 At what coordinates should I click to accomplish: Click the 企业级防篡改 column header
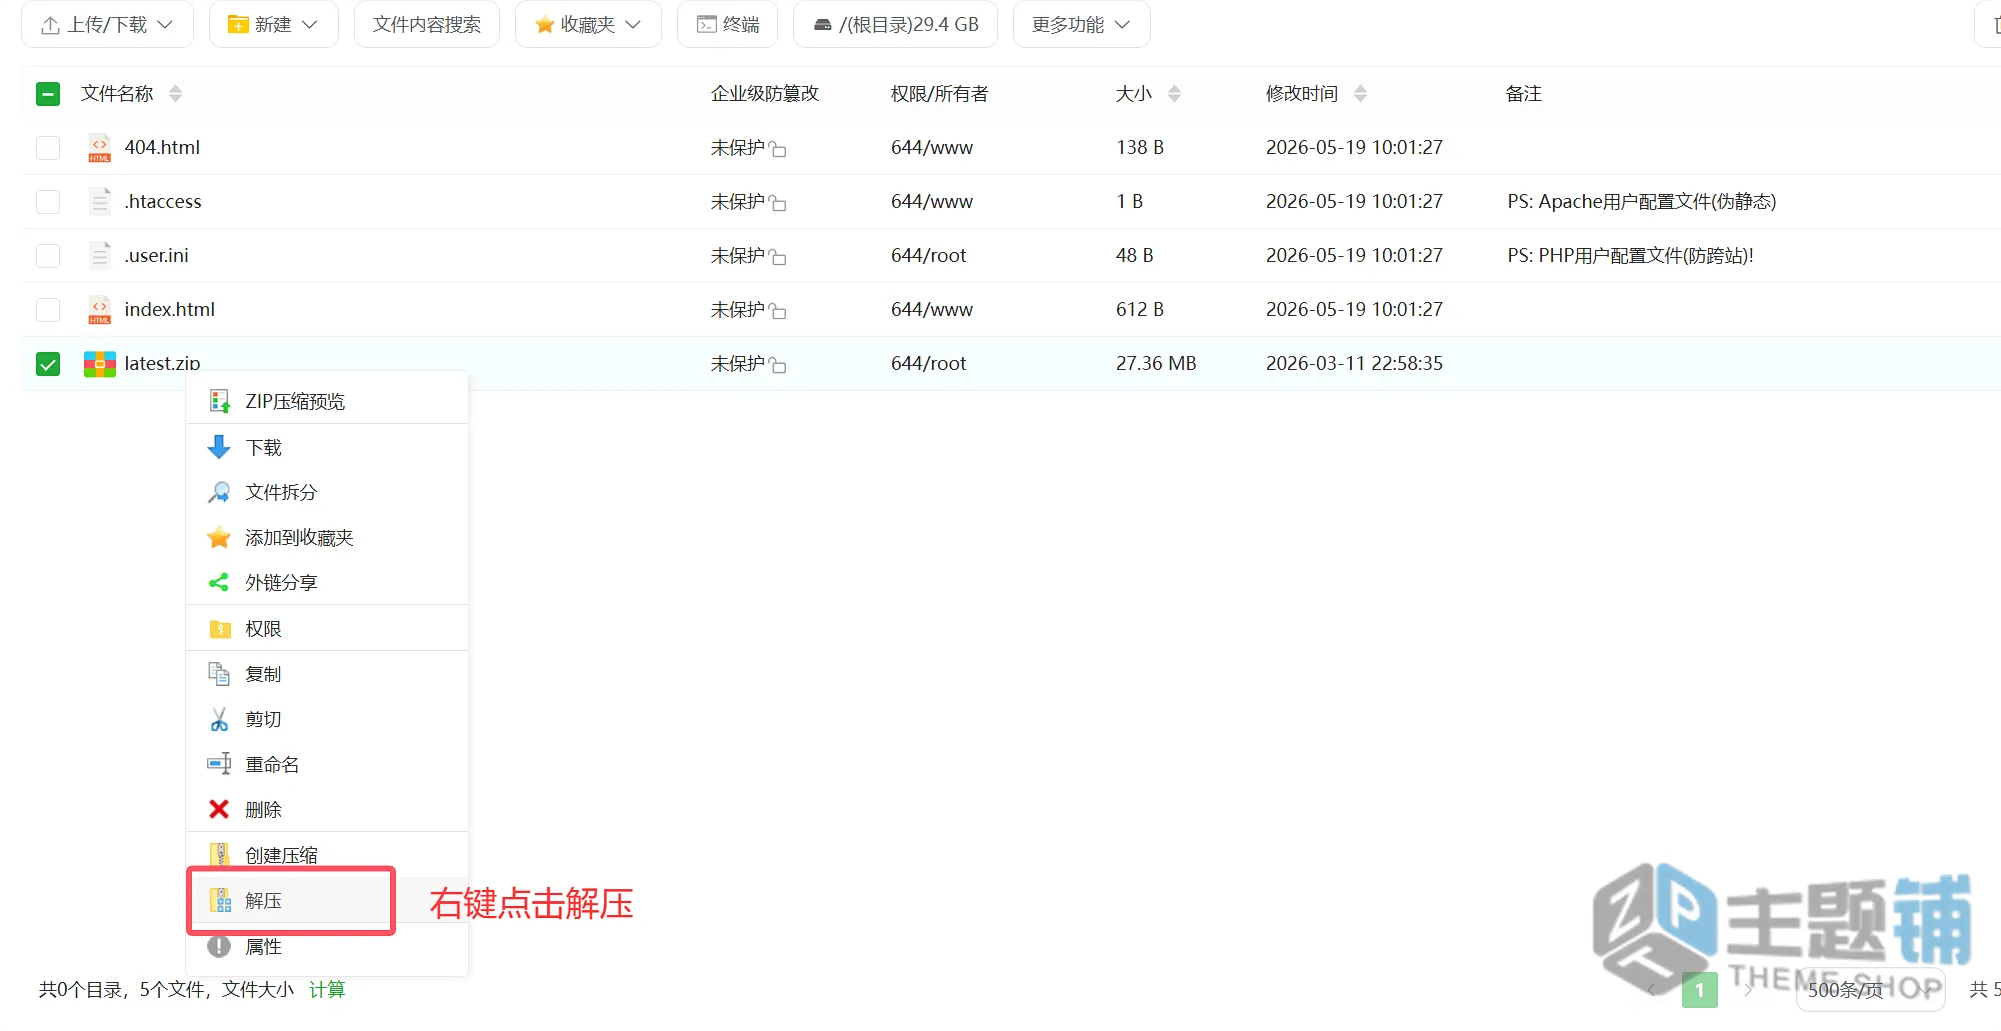tap(765, 94)
